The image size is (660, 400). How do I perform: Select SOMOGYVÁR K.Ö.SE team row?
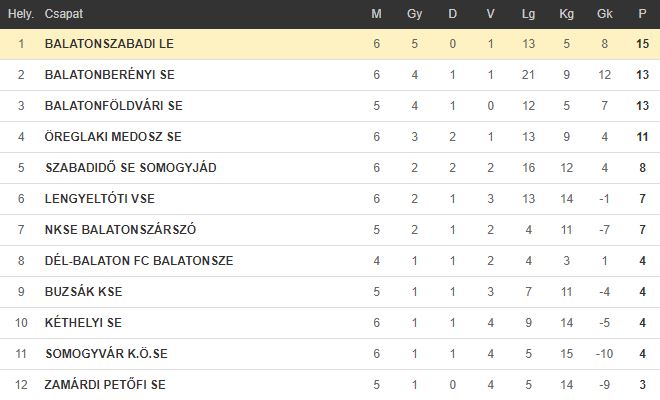point(330,354)
